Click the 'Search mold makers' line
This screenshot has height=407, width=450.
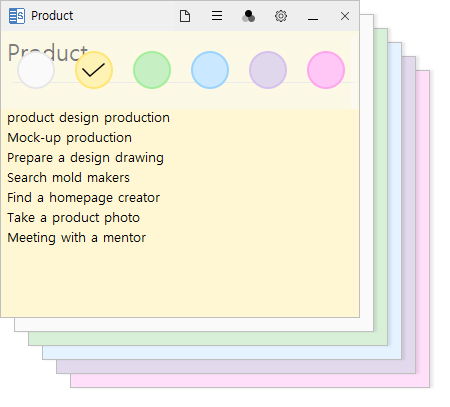pos(69,178)
